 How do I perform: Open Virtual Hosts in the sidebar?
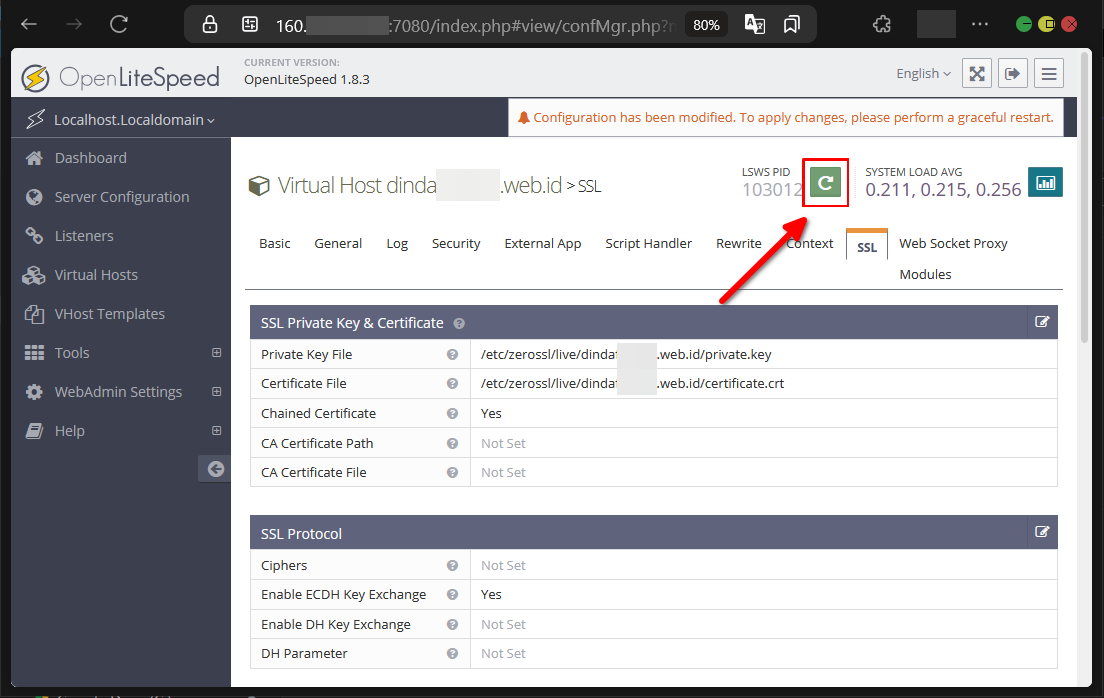click(96, 275)
